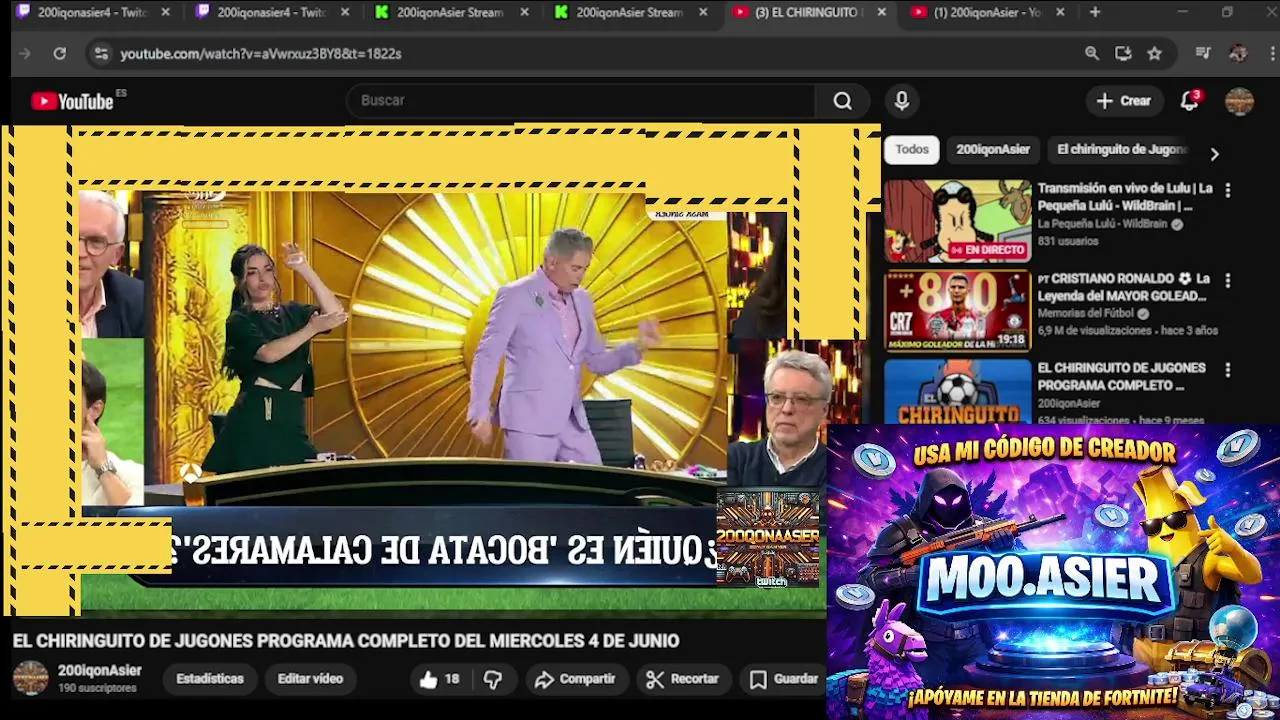Click the Crear button

1124,101
